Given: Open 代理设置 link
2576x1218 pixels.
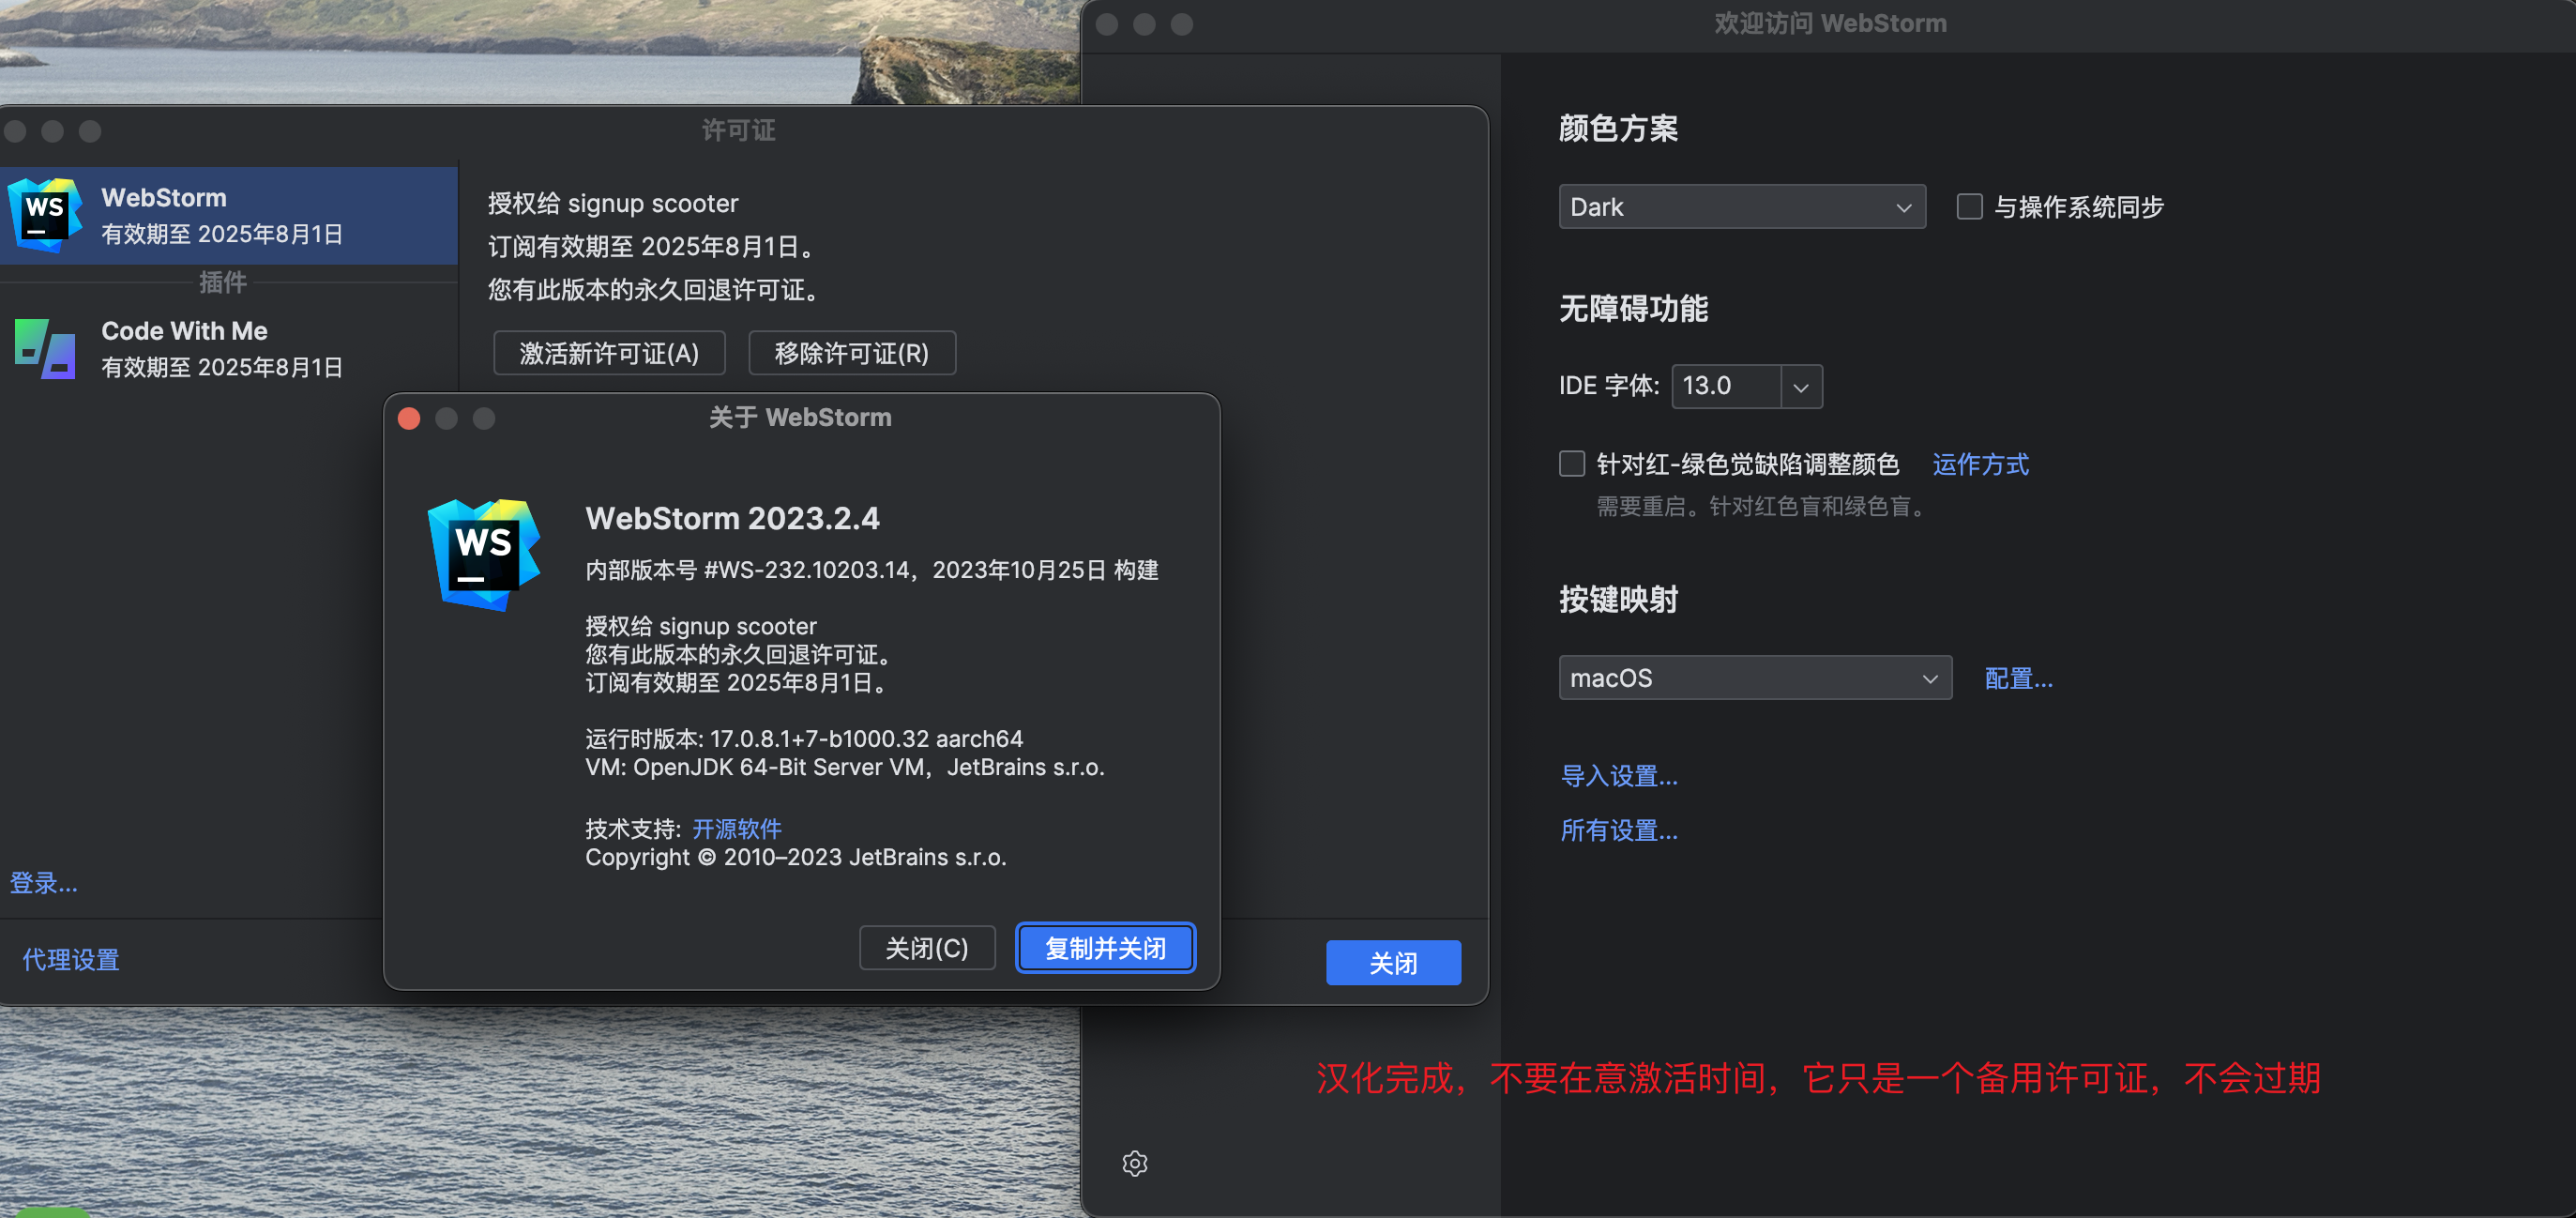Looking at the screenshot, I should point(70,960).
